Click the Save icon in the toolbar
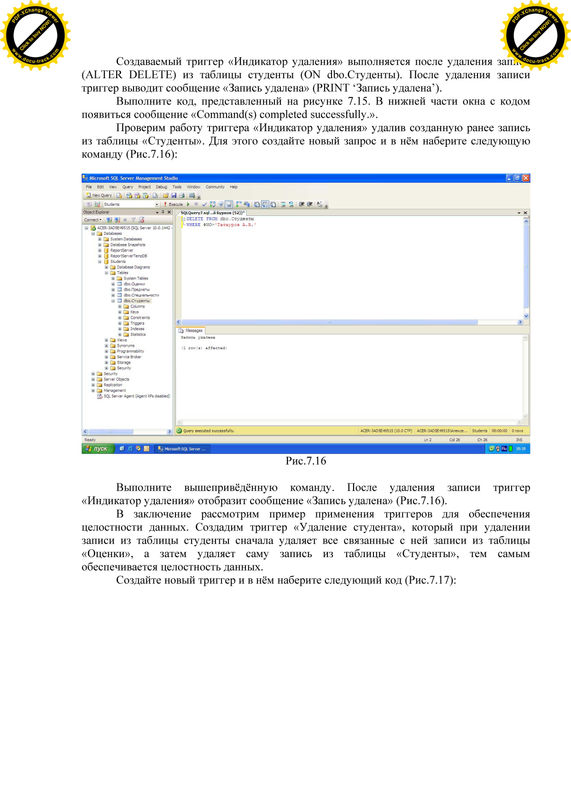The image size is (571, 807). pyautogui.click(x=174, y=196)
